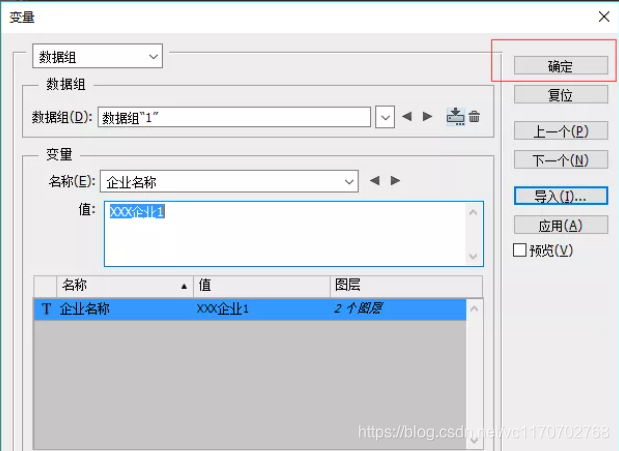Click the 复位 button
Image resolution: width=619 pixels, height=451 pixels.
coord(561,95)
